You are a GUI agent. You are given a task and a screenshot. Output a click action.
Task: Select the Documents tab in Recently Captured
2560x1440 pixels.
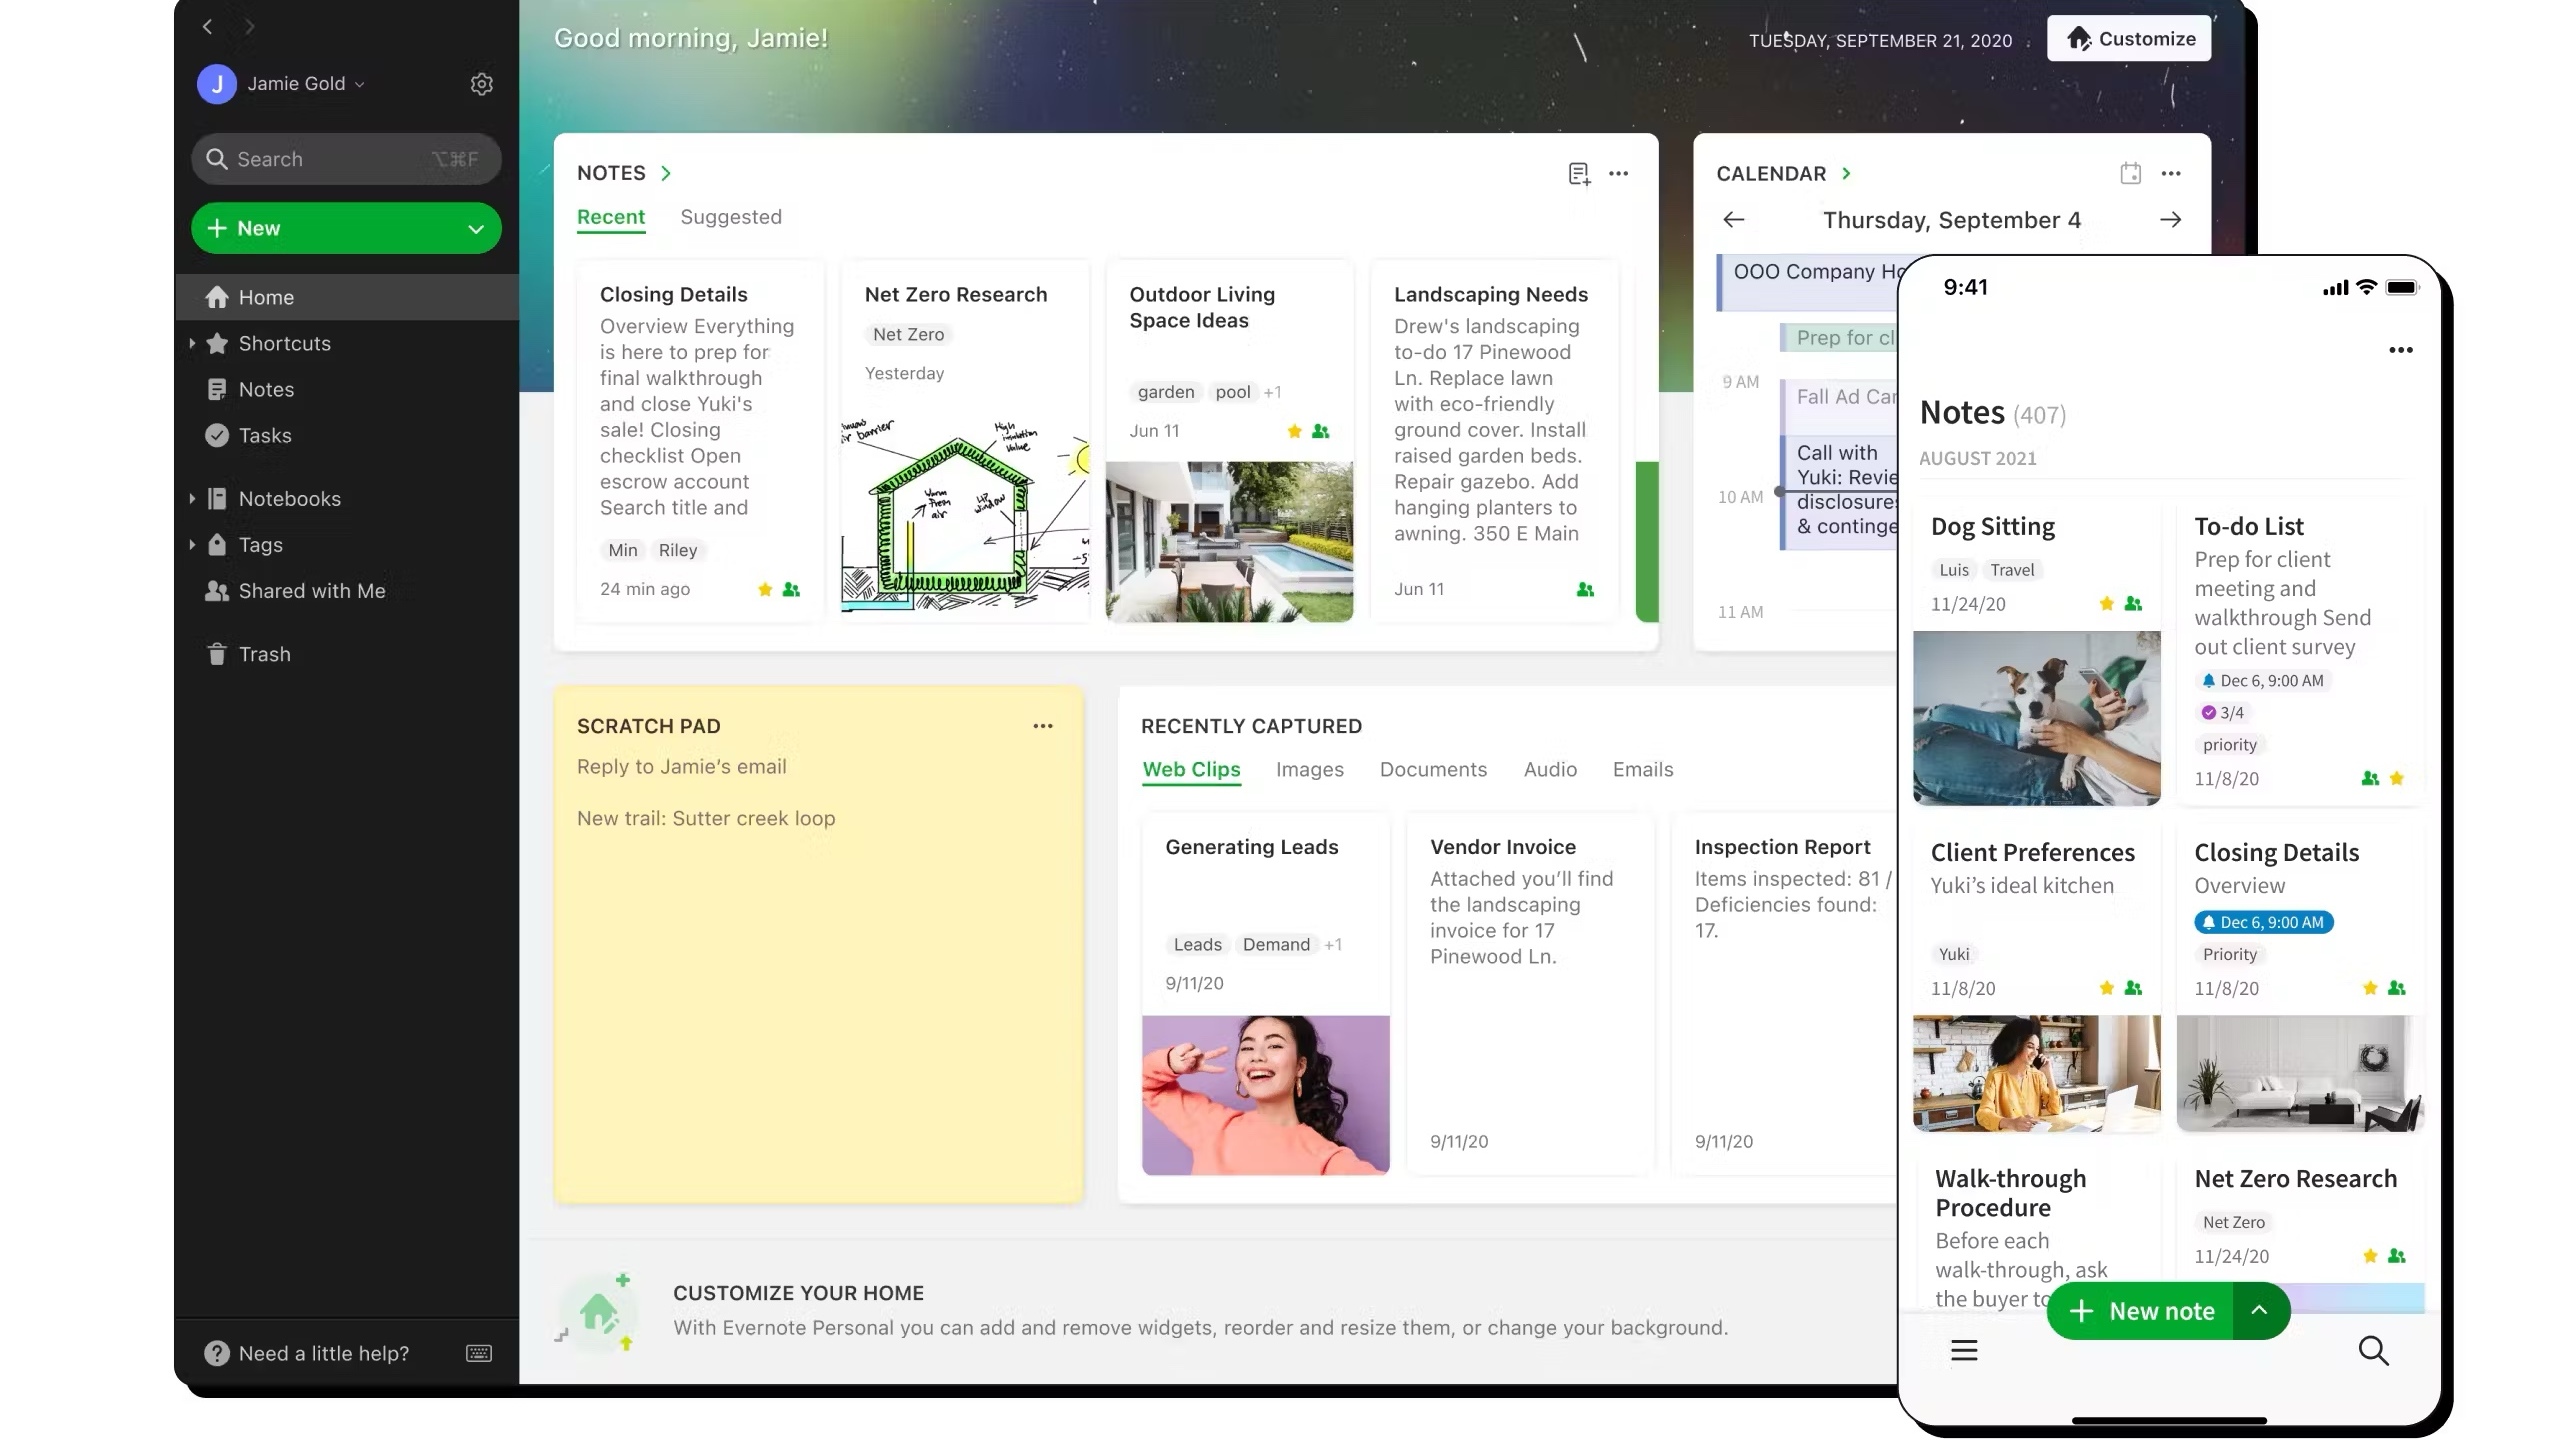pyautogui.click(x=1433, y=769)
